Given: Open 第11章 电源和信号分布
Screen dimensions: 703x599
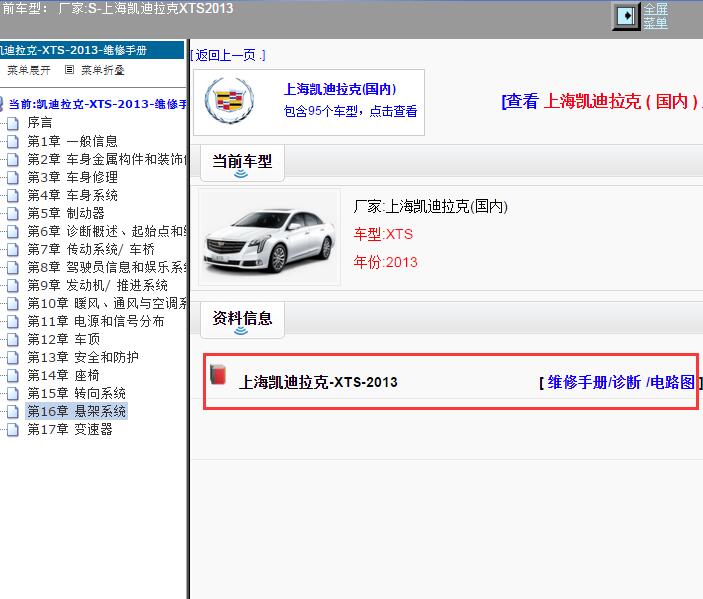Looking at the screenshot, I should pos(96,321).
